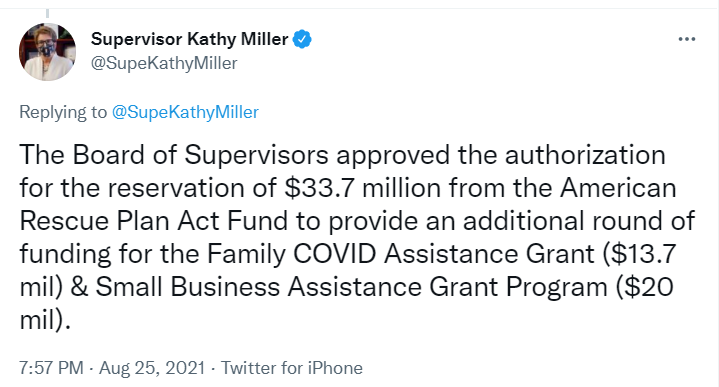Click the thread connector line above avatar
Screen dimensions: 719x387
pyautogui.click(x=47, y=13)
